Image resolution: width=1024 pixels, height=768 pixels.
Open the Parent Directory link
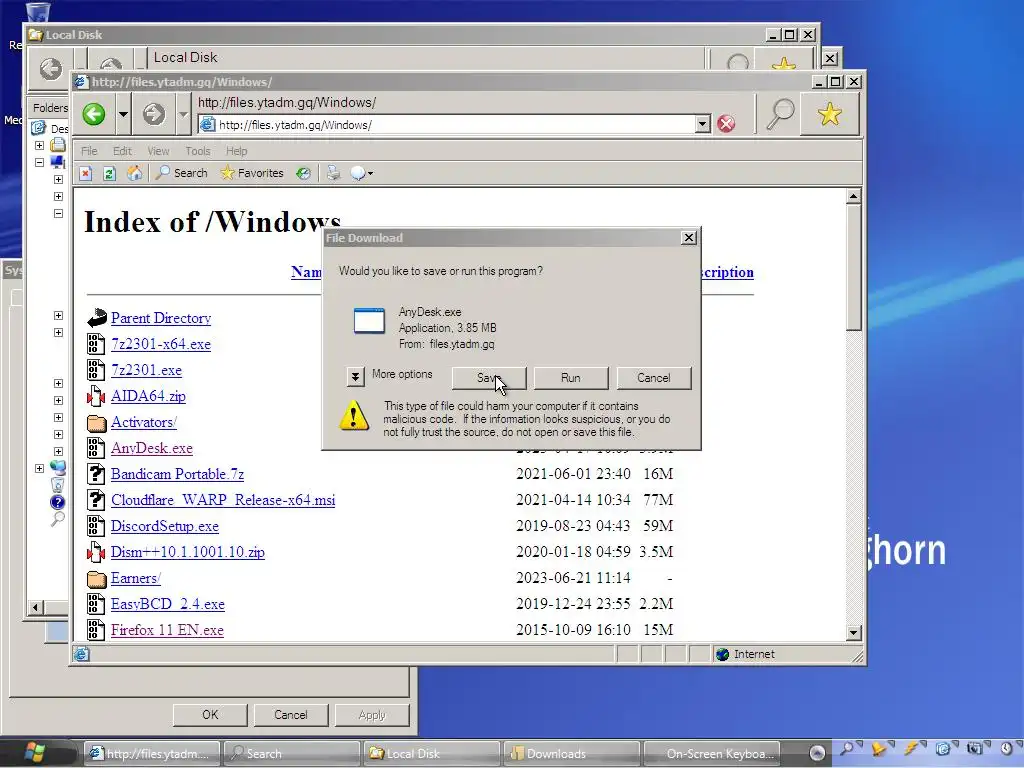point(161,318)
